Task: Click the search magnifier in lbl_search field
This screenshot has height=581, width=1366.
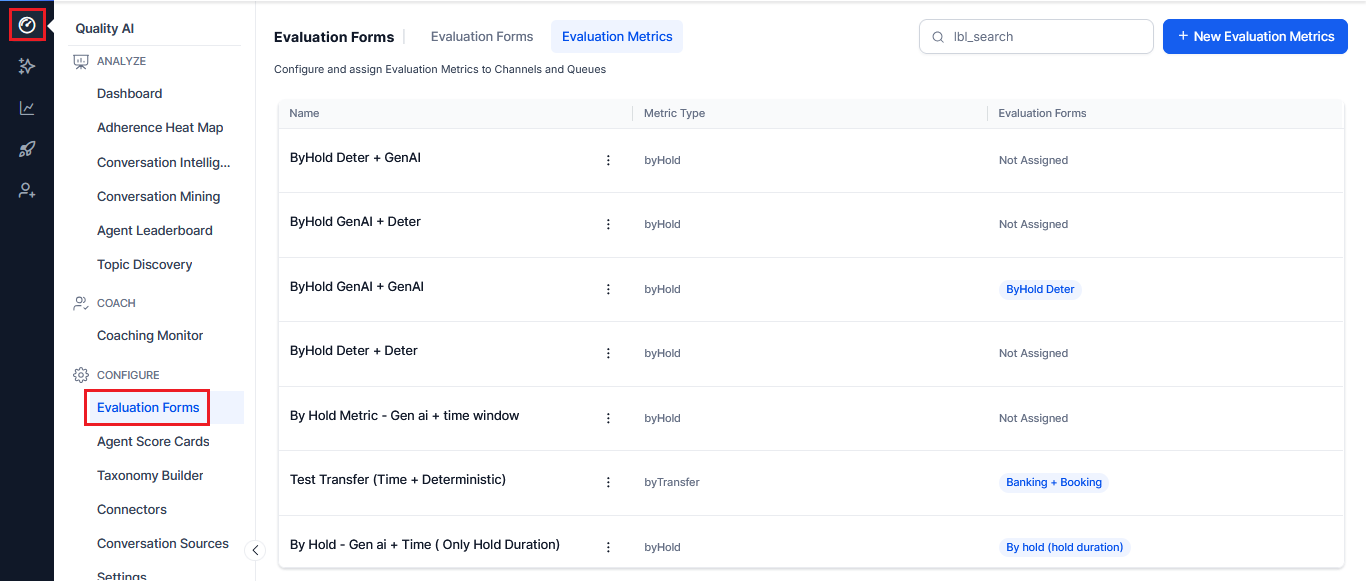Action: (x=937, y=36)
